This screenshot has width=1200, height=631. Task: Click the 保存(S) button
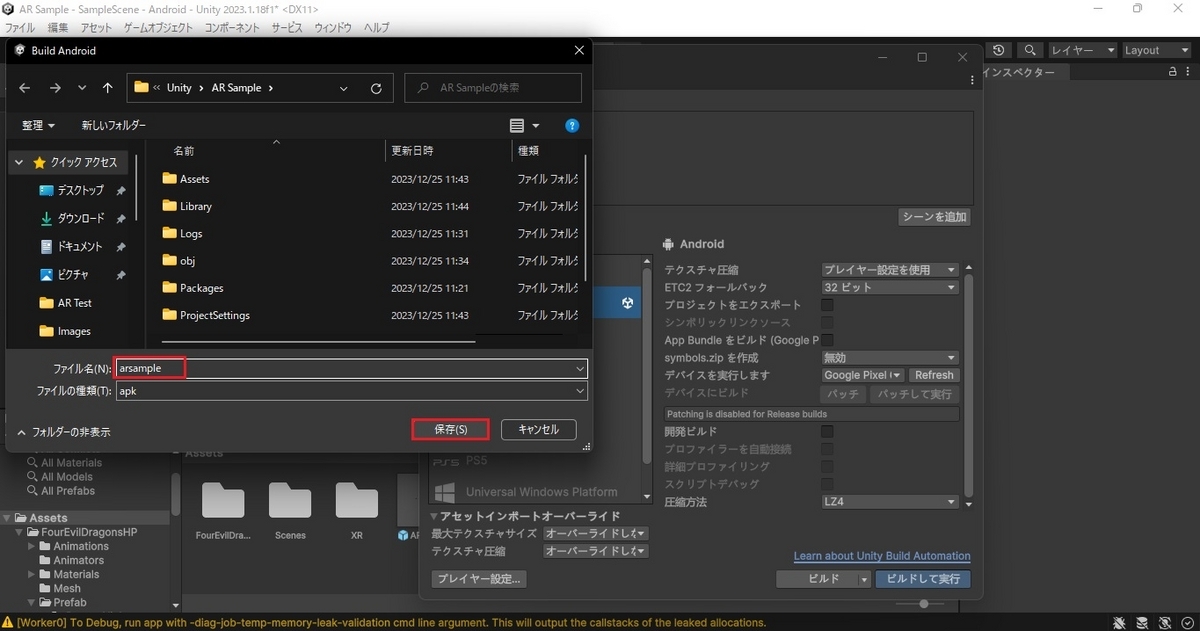coord(450,429)
